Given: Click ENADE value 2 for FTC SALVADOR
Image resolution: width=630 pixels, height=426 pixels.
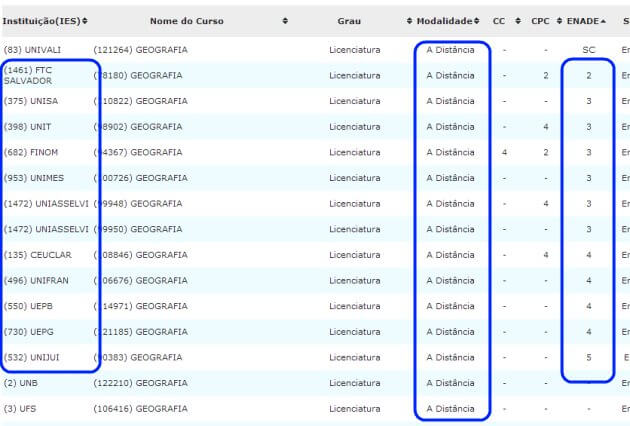Looking at the screenshot, I should [589, 76].
